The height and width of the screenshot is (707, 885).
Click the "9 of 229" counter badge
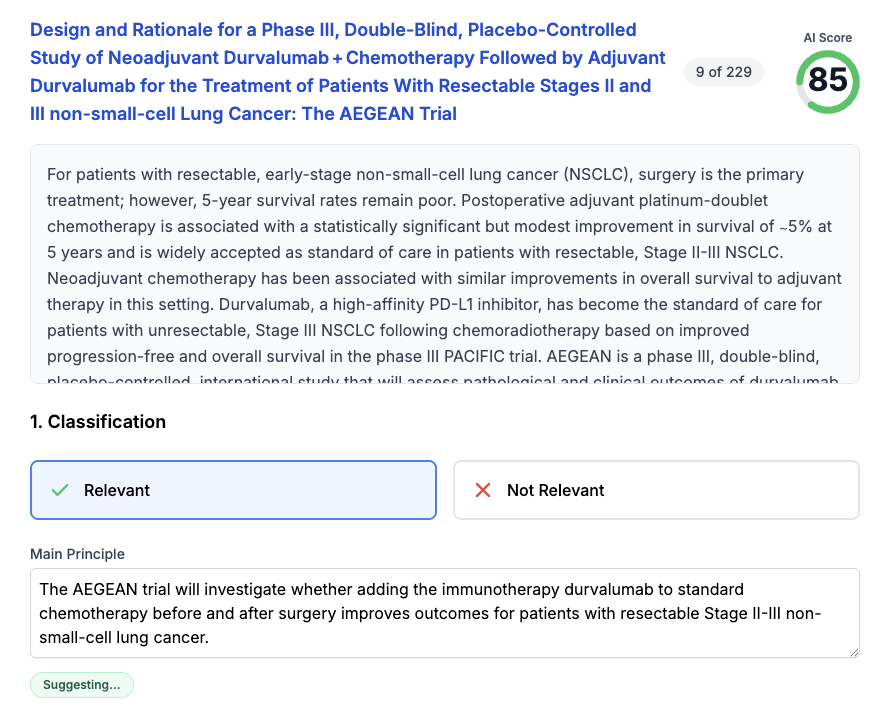724,72
